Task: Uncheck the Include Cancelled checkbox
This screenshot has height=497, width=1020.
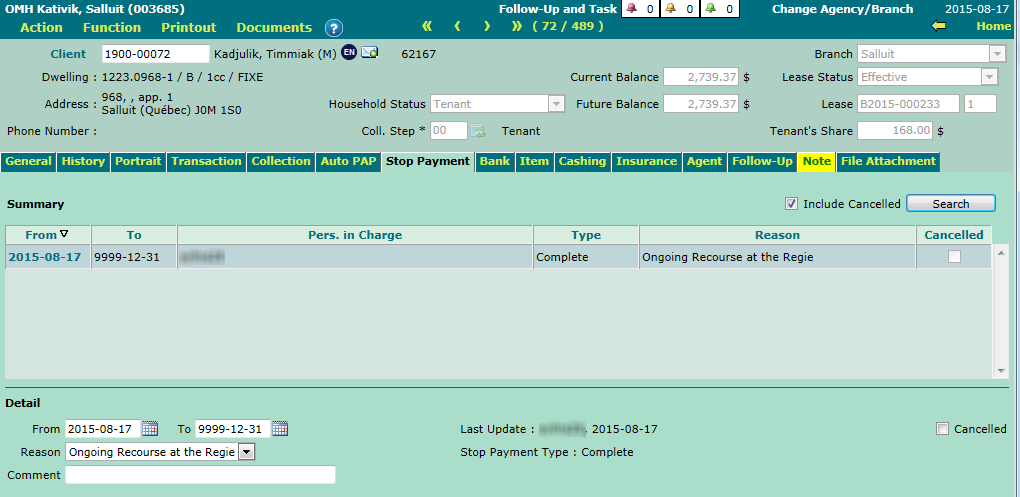Action: tap(792, 204)
